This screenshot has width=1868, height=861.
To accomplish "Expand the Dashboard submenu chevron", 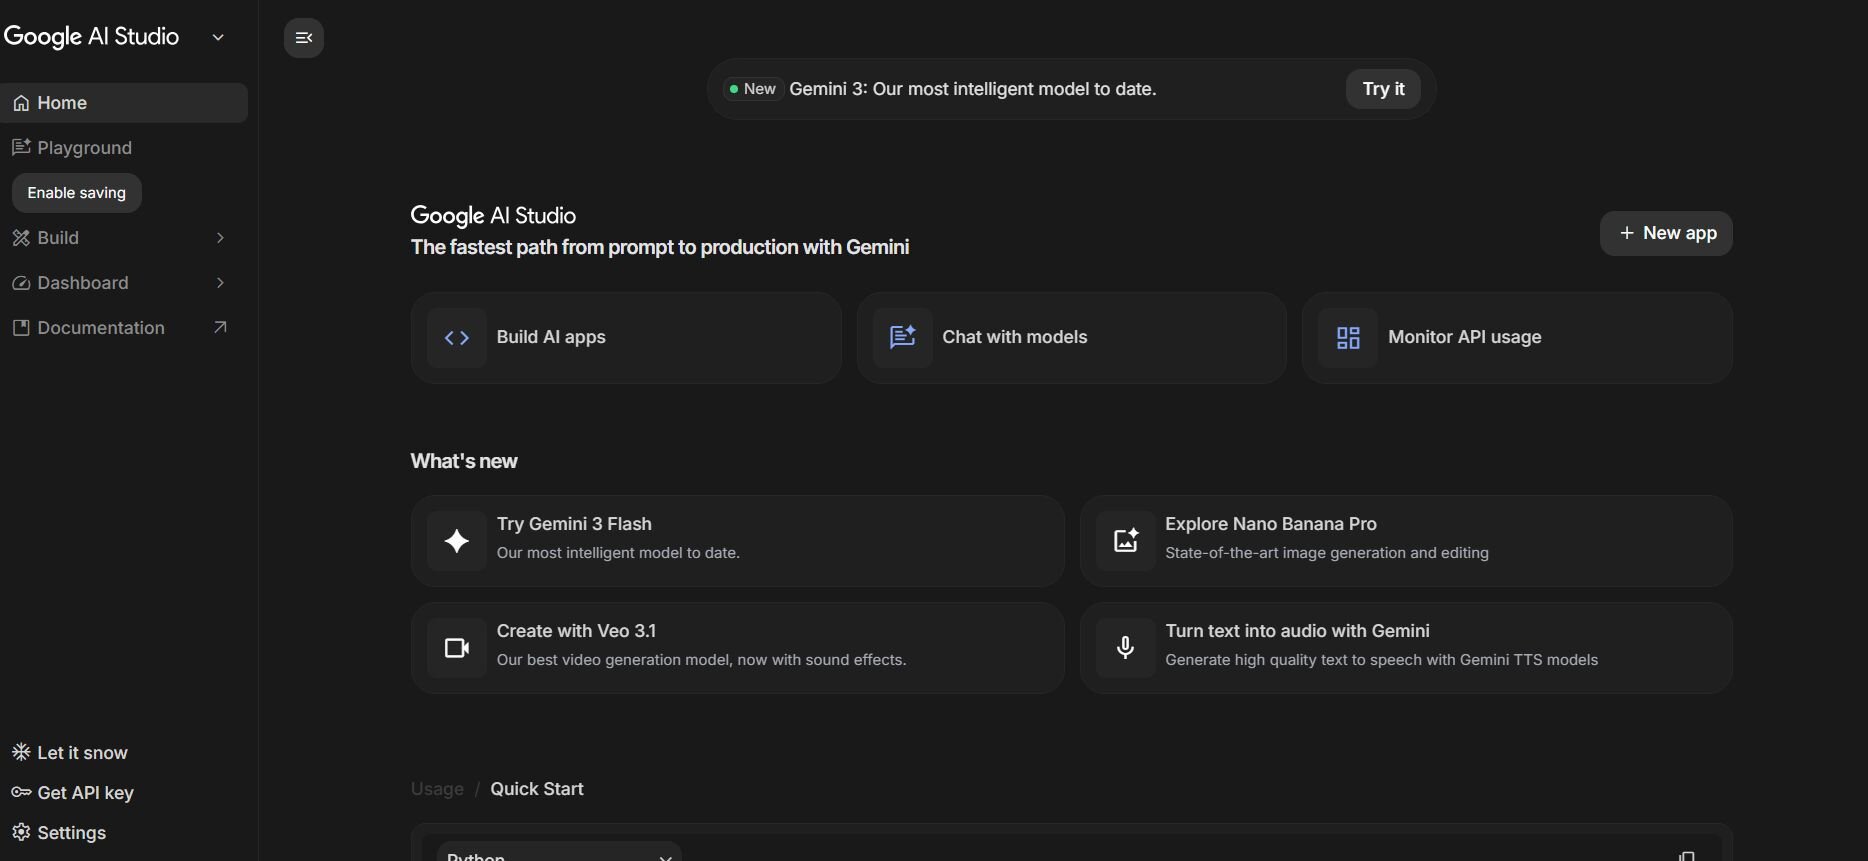I will coord(220,283).
